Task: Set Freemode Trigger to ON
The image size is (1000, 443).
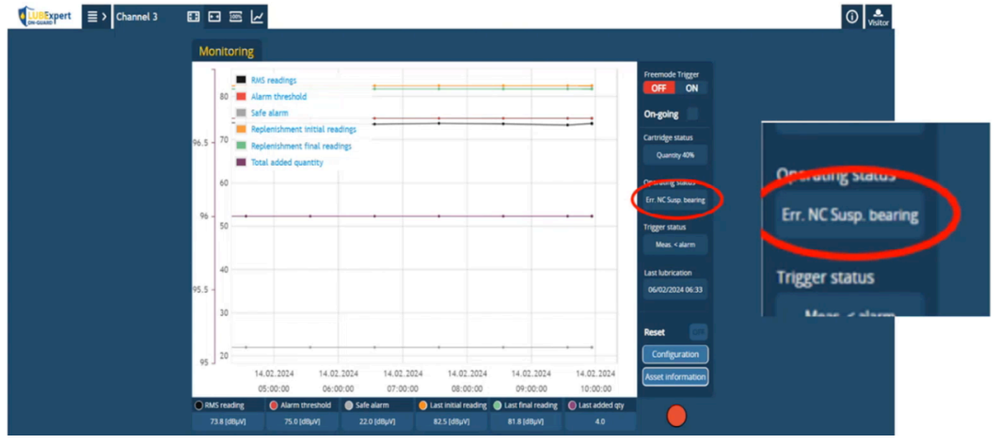Action: pyautogui.click(x=692, y=89)
